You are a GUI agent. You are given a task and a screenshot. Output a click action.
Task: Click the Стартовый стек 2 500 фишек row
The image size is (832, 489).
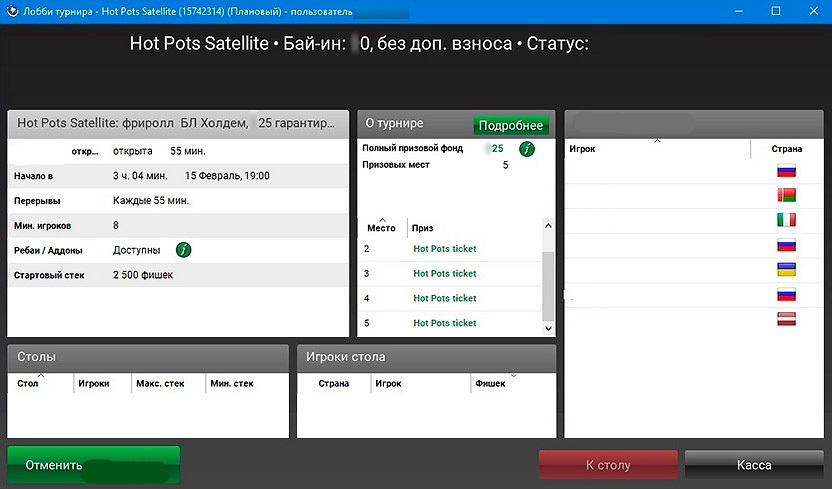(x=178, y=275)
